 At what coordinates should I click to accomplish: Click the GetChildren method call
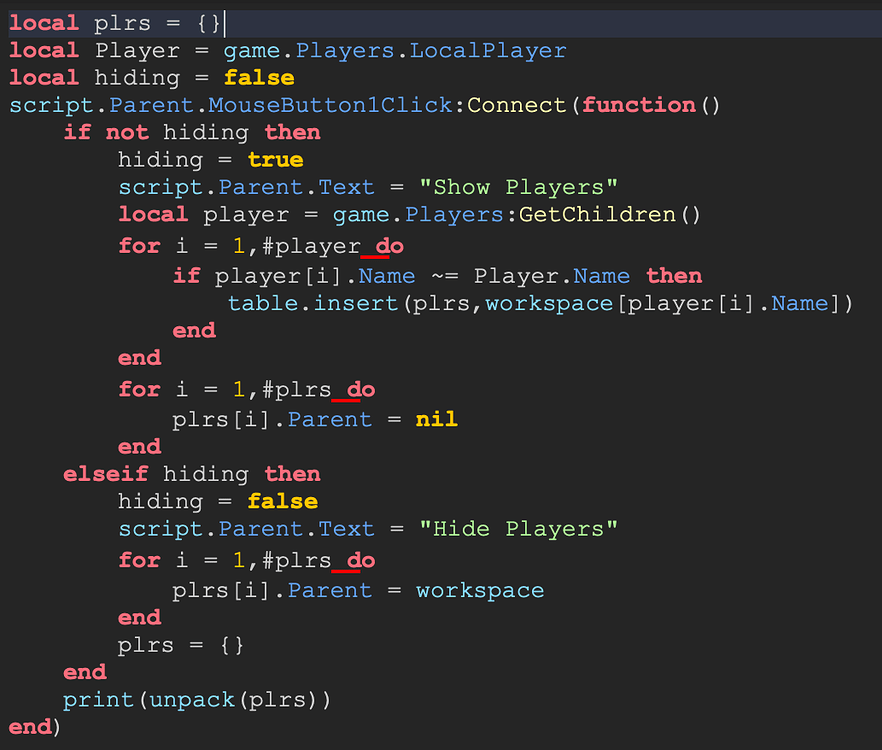point(597,215)
